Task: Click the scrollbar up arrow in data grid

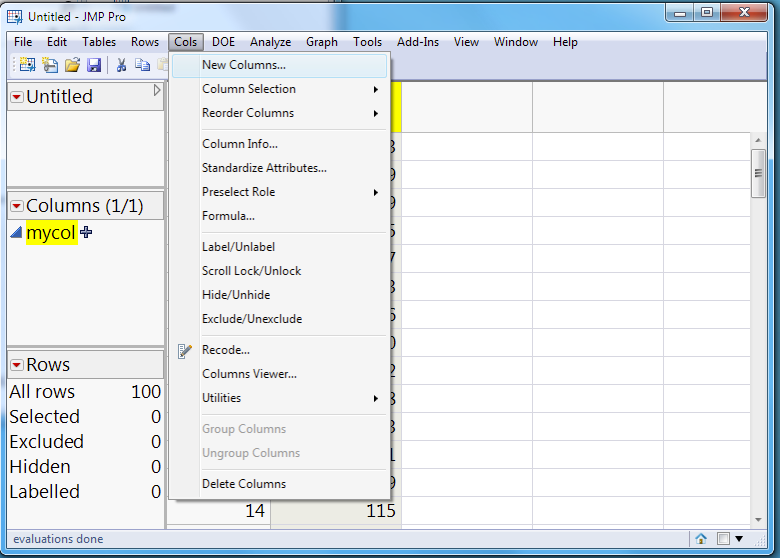Action: coord(758,140)
